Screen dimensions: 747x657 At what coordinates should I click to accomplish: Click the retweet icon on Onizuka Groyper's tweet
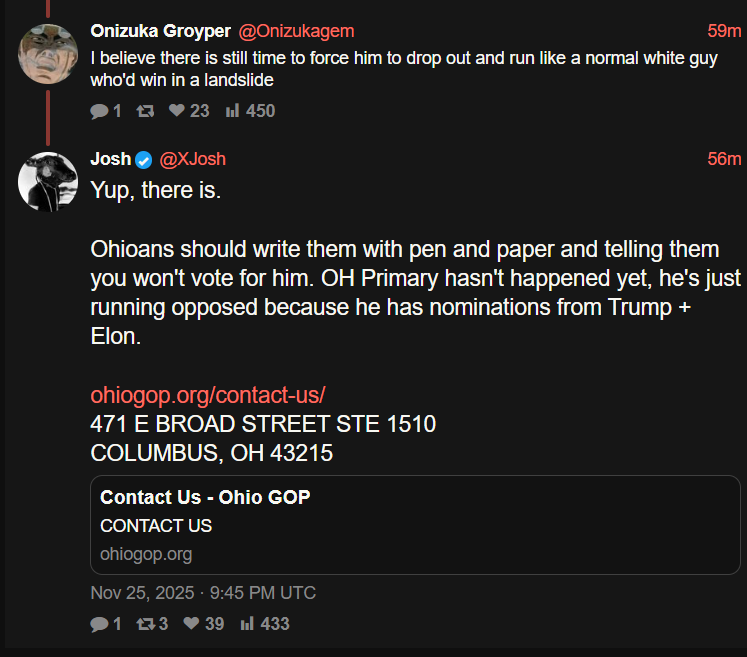(x=145, y=111)
